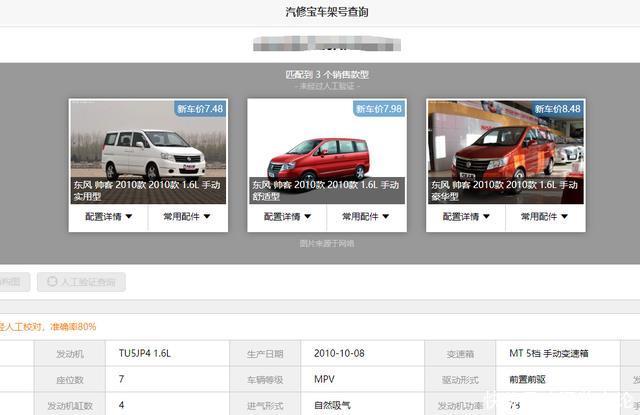Click the red 舒适型 van photo

326,150
